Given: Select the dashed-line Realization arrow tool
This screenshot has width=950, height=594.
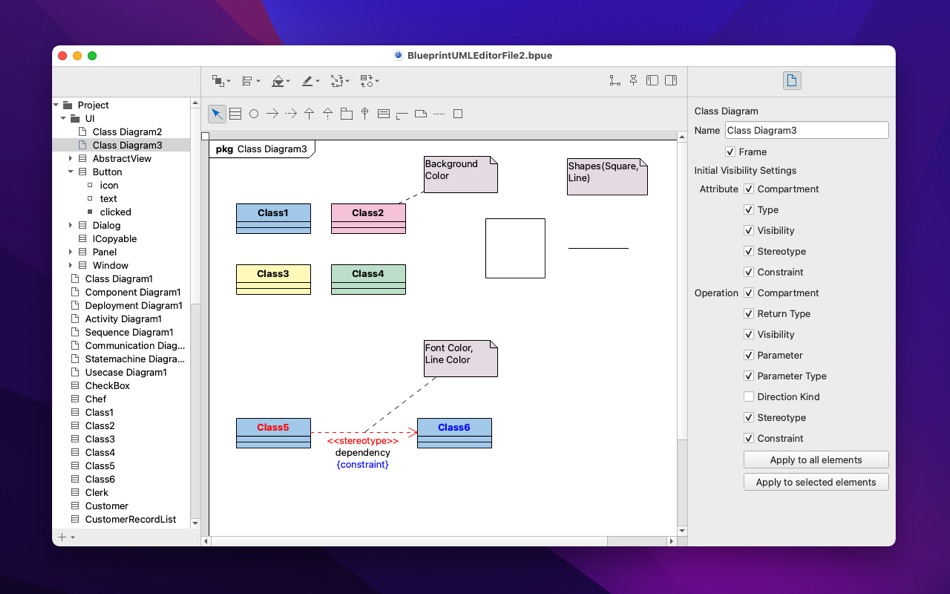Looking at the screenshot, I should (x=328, y=113).
